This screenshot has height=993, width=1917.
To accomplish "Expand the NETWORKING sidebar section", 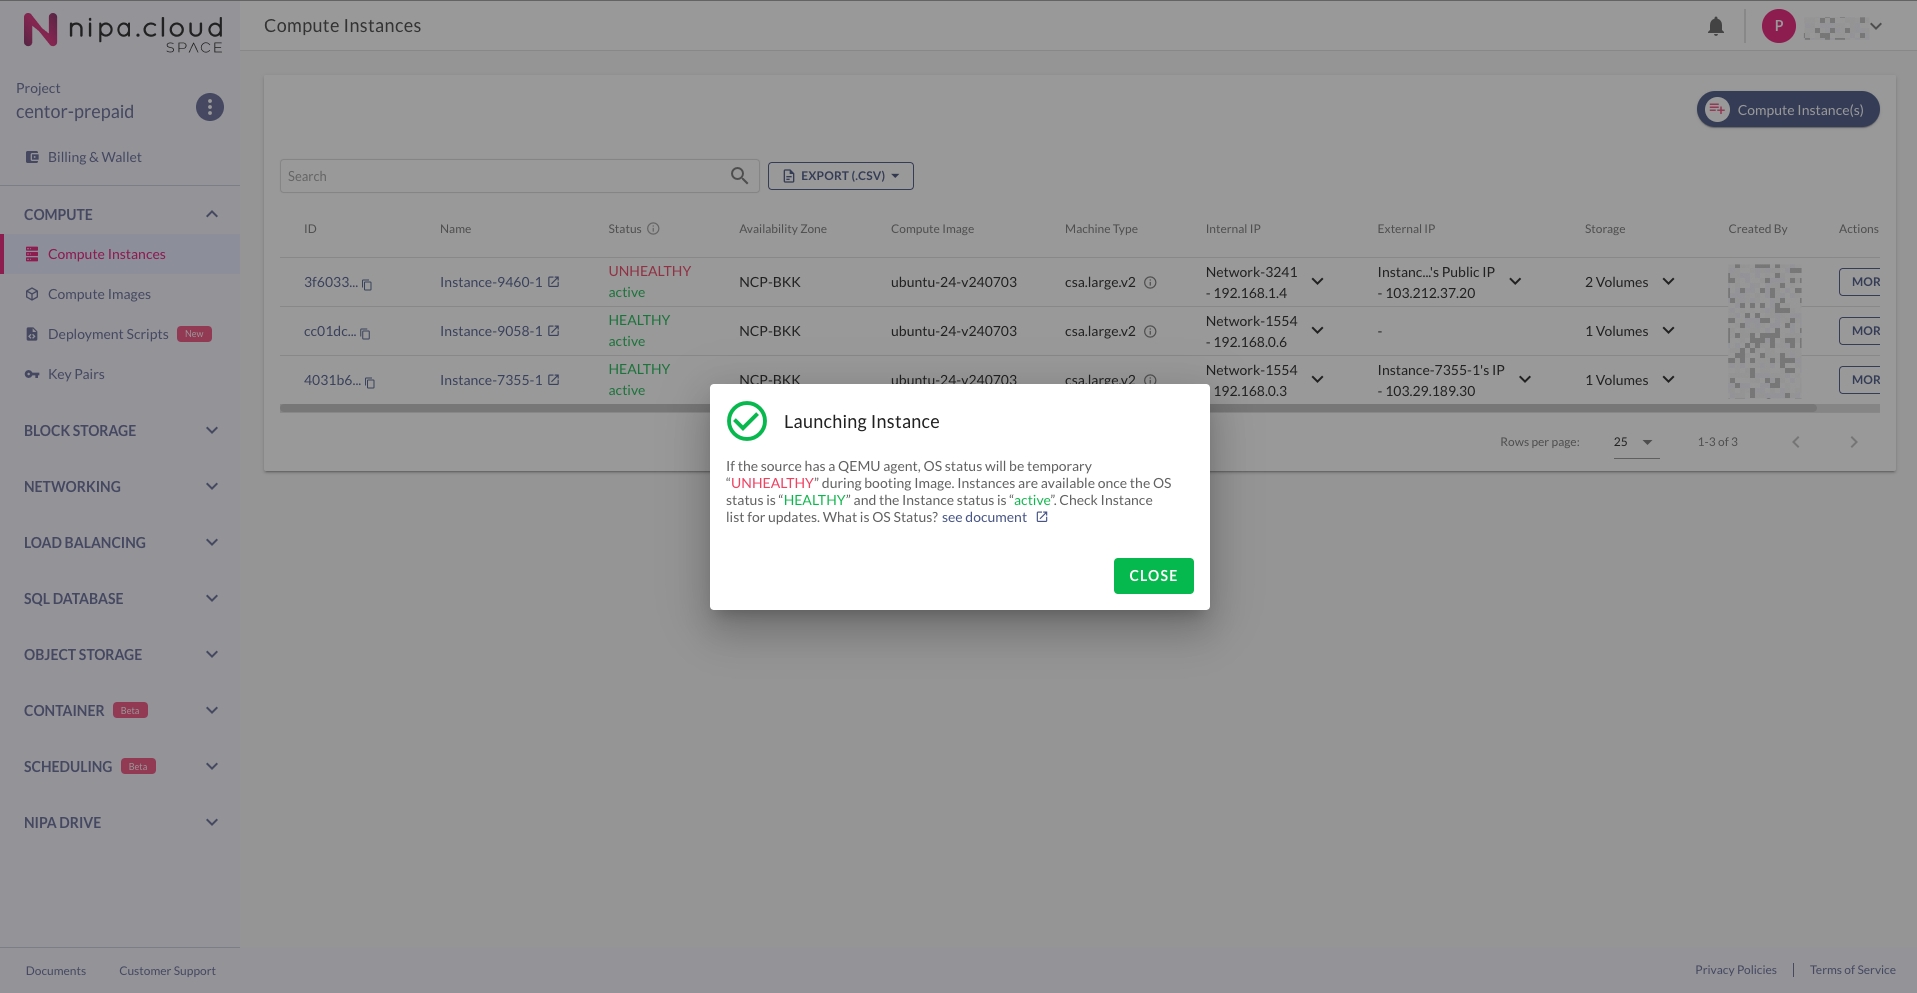I will click(211, 487).
